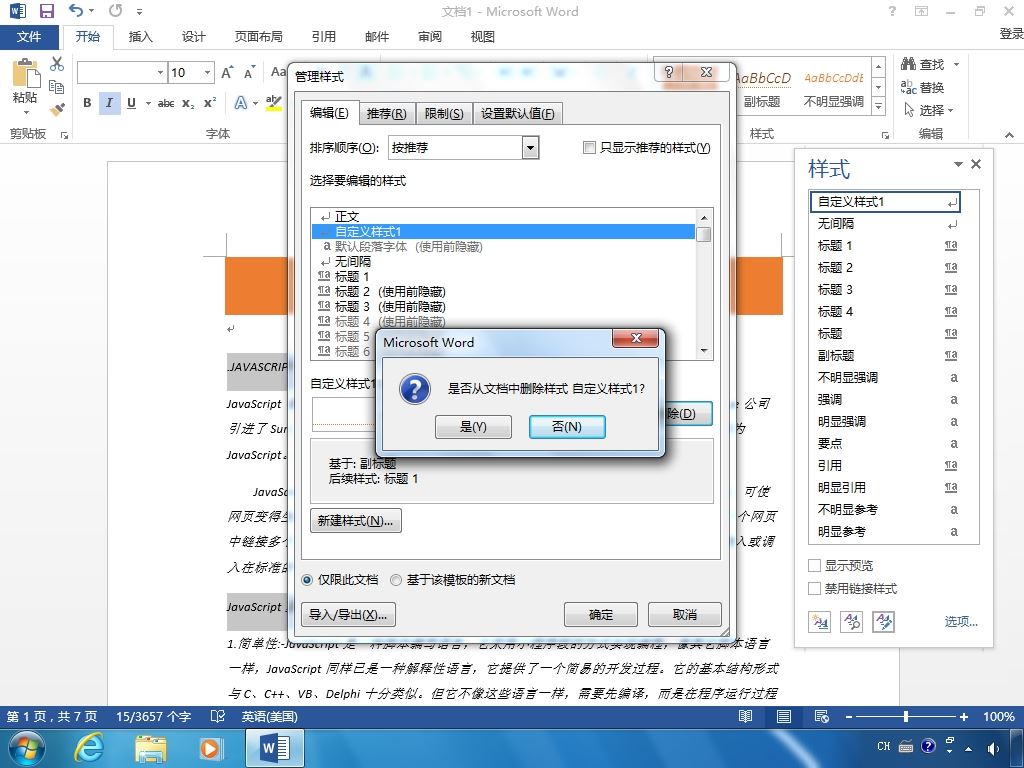
Task: Select the 基于该模板的新文档 radio button
Action: 396,580
